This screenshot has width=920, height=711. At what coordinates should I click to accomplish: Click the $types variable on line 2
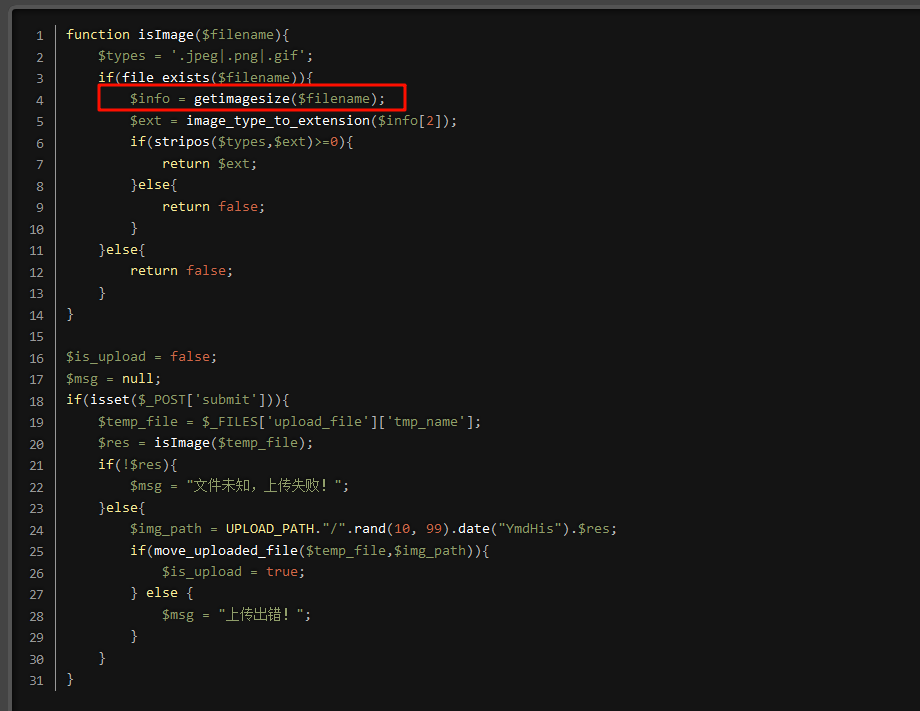point(121,56)
